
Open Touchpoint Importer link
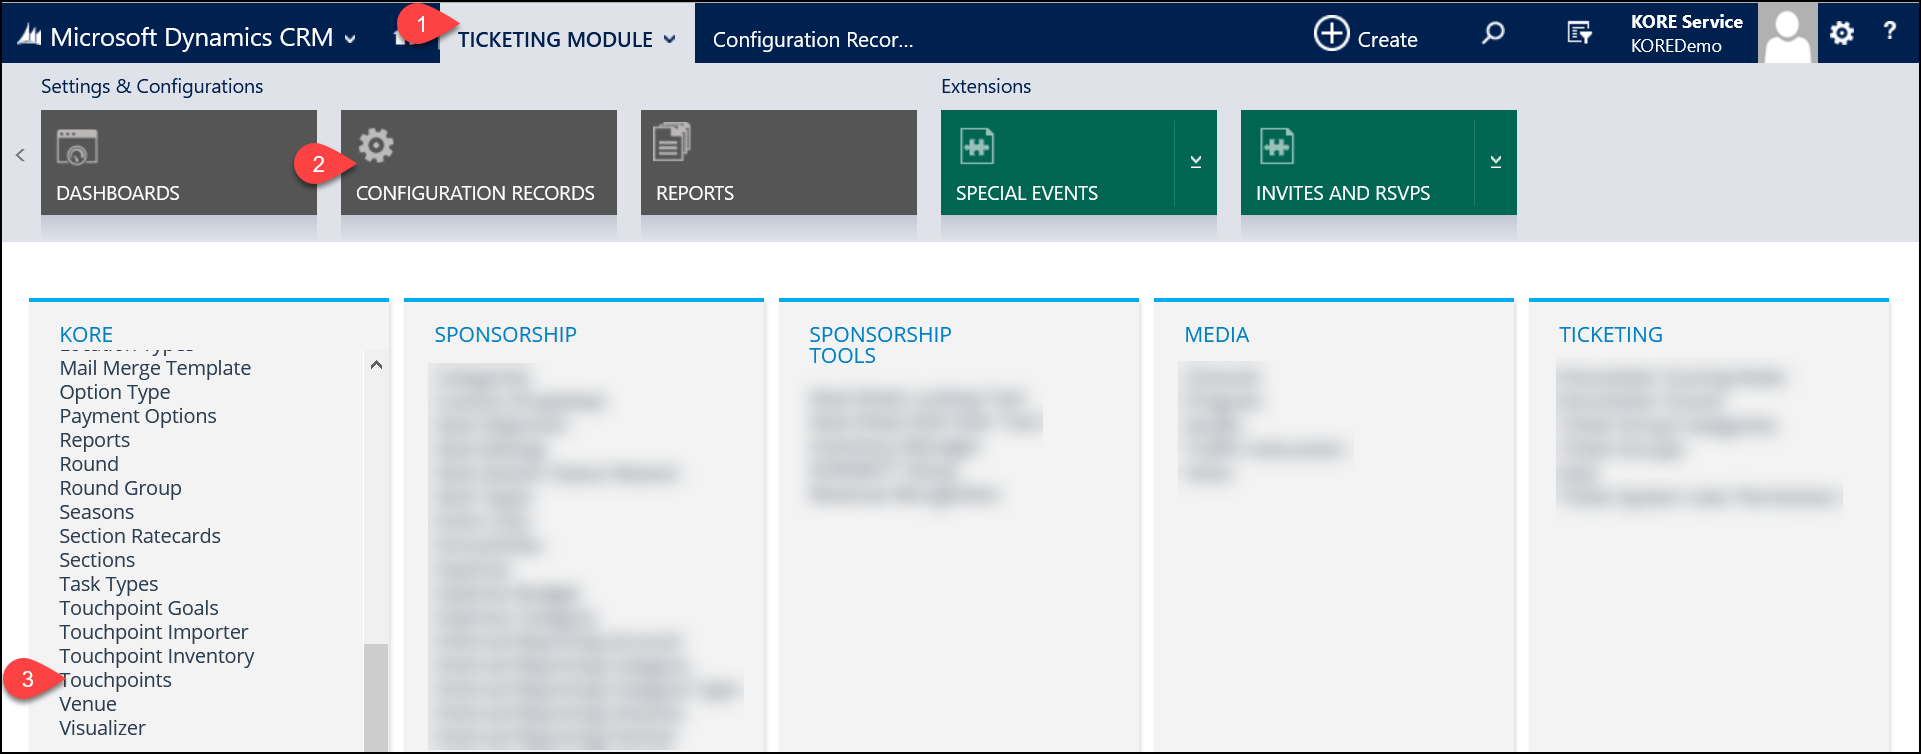154,632
